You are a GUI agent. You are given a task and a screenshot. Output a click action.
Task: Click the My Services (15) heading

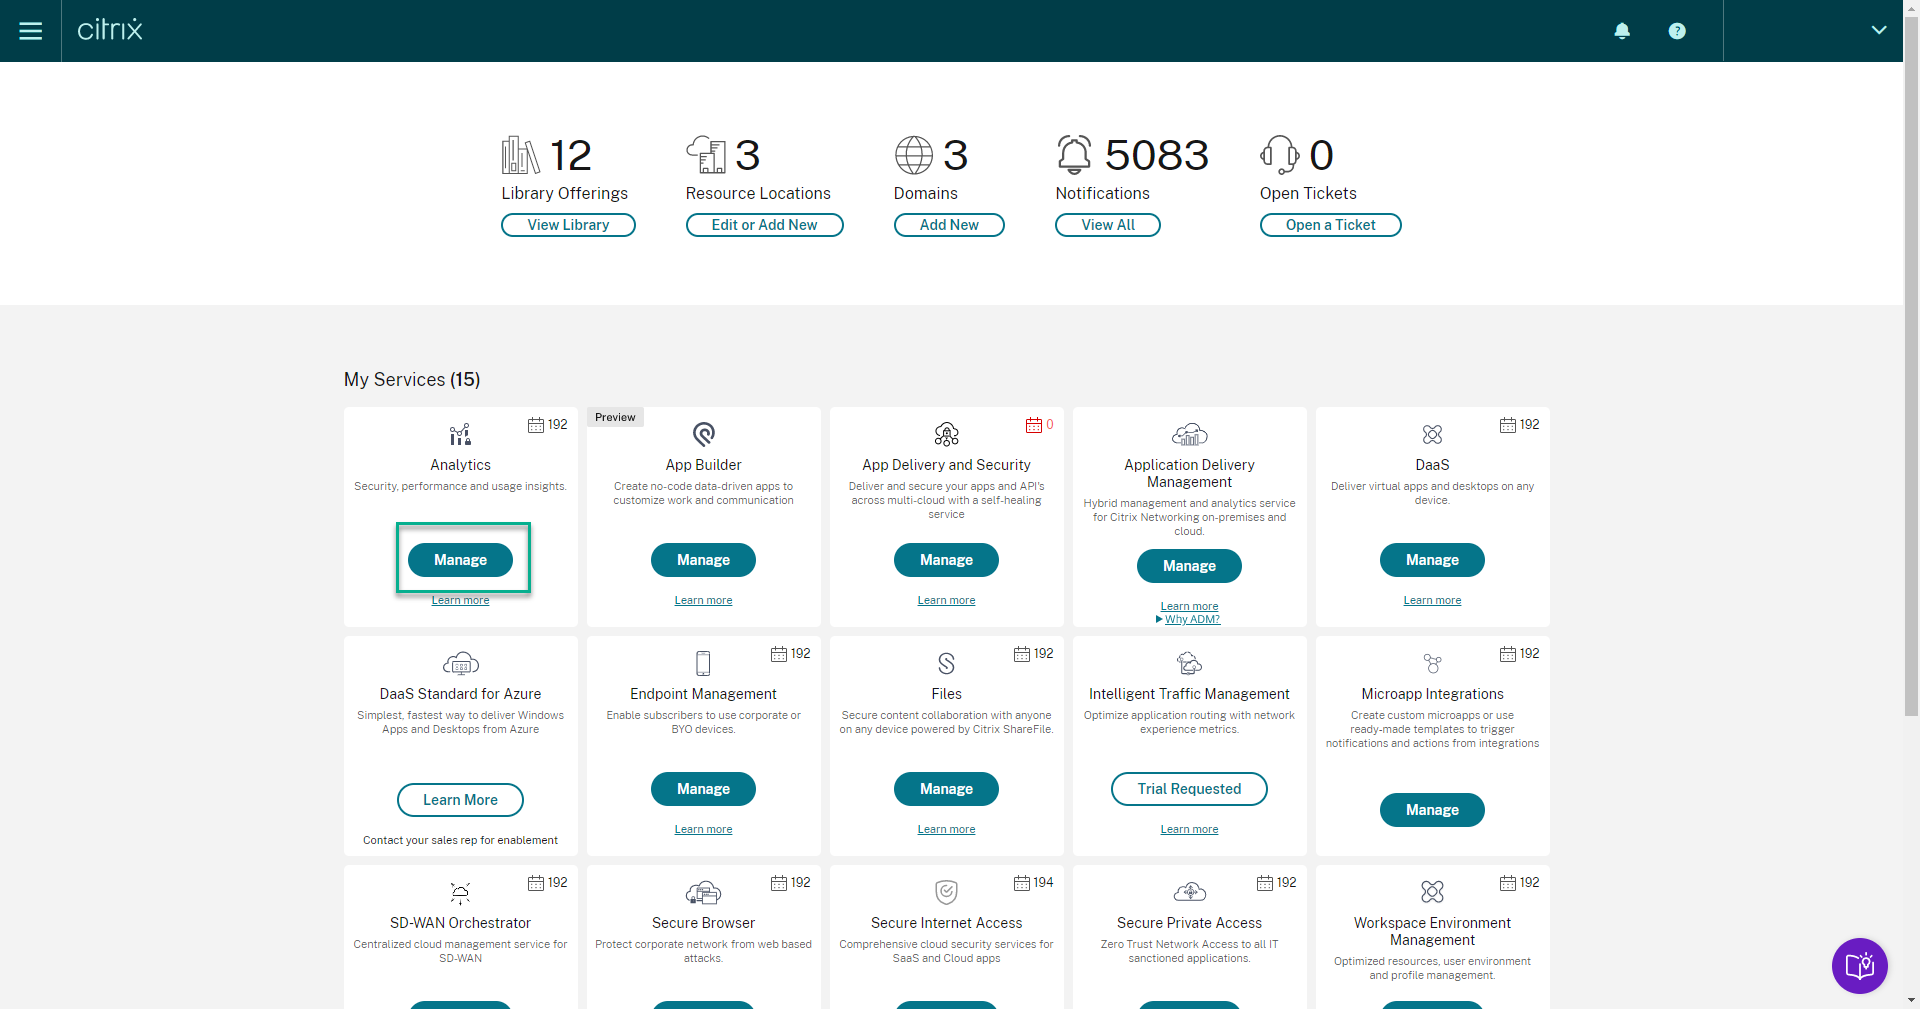[x=412, y=380]
